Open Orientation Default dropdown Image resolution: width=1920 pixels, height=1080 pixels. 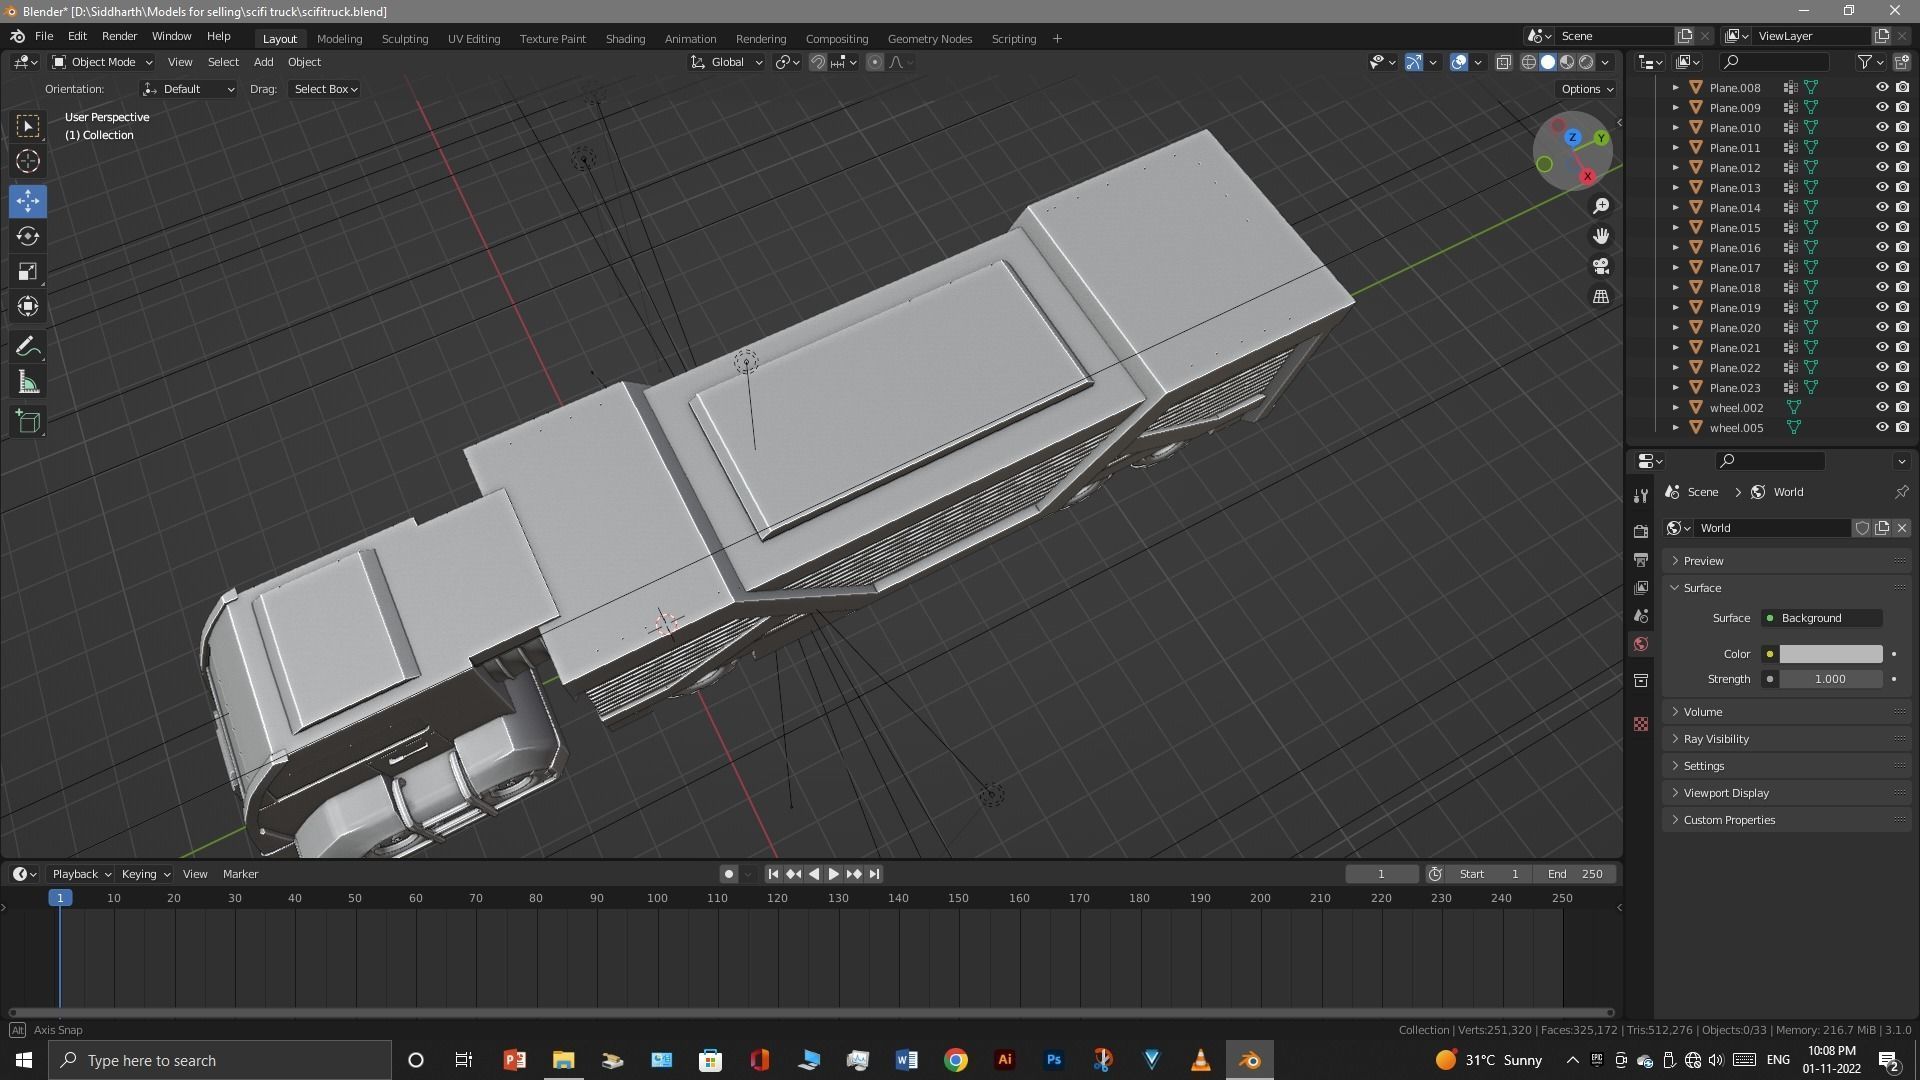[x=188, y=89]
